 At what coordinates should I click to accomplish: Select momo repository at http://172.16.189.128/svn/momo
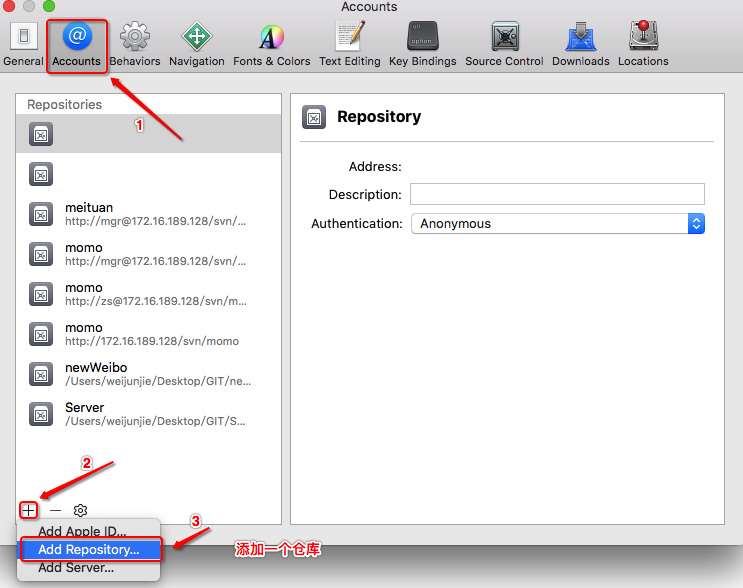click(148, 334)
